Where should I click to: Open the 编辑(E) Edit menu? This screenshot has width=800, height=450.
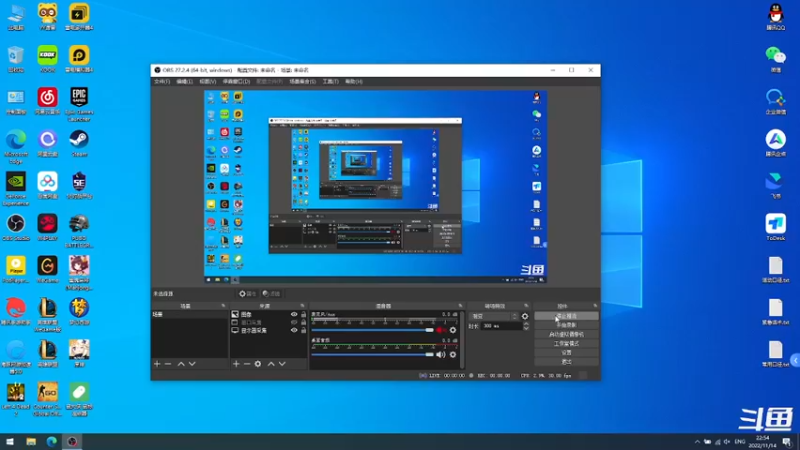tap(185, 82)
